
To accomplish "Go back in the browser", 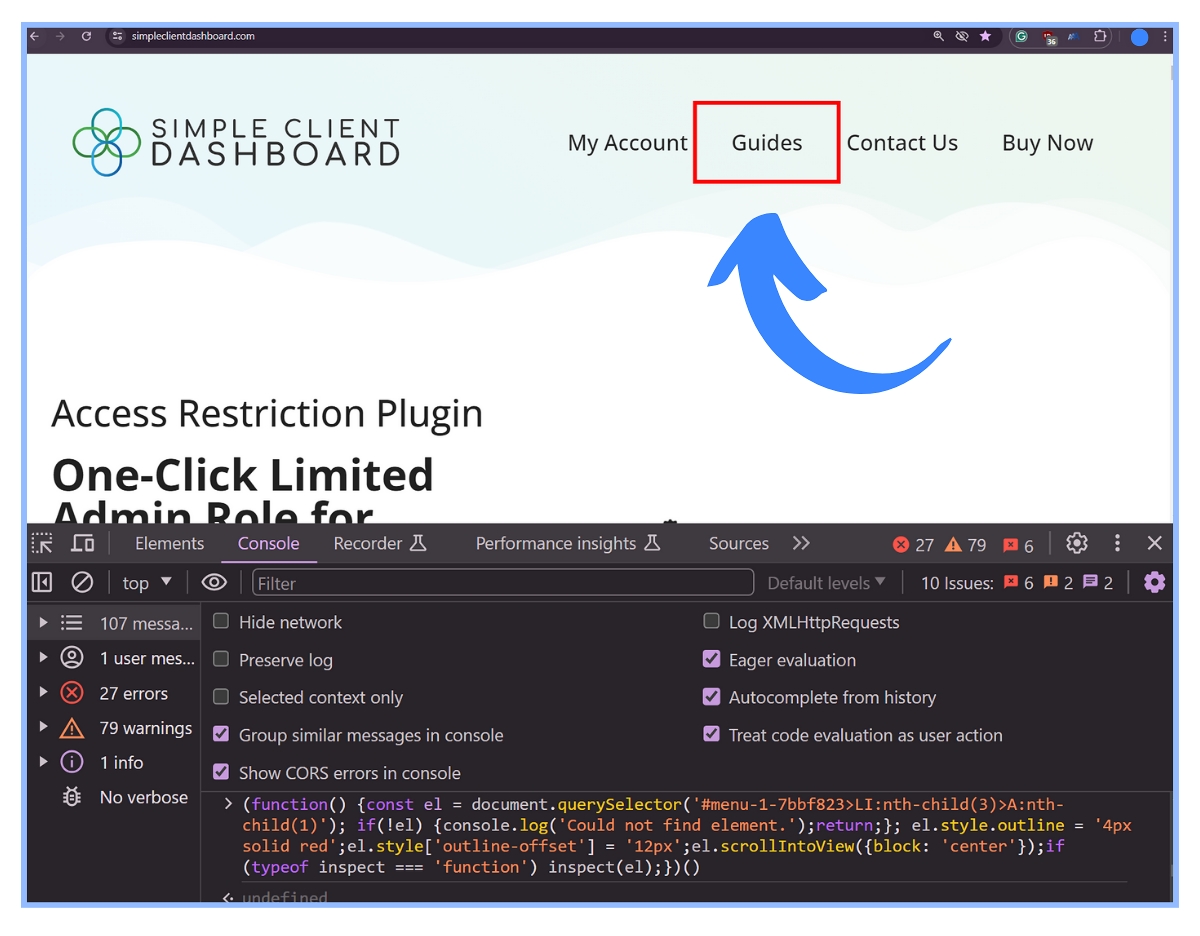I will (x=35, y=36).
